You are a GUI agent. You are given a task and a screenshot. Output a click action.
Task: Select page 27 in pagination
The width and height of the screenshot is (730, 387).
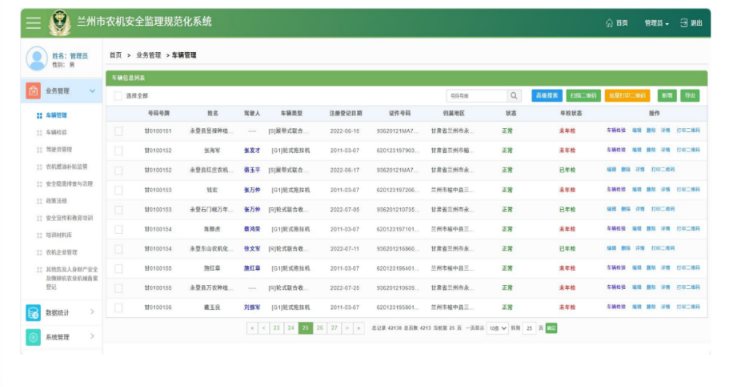point(334,328)
